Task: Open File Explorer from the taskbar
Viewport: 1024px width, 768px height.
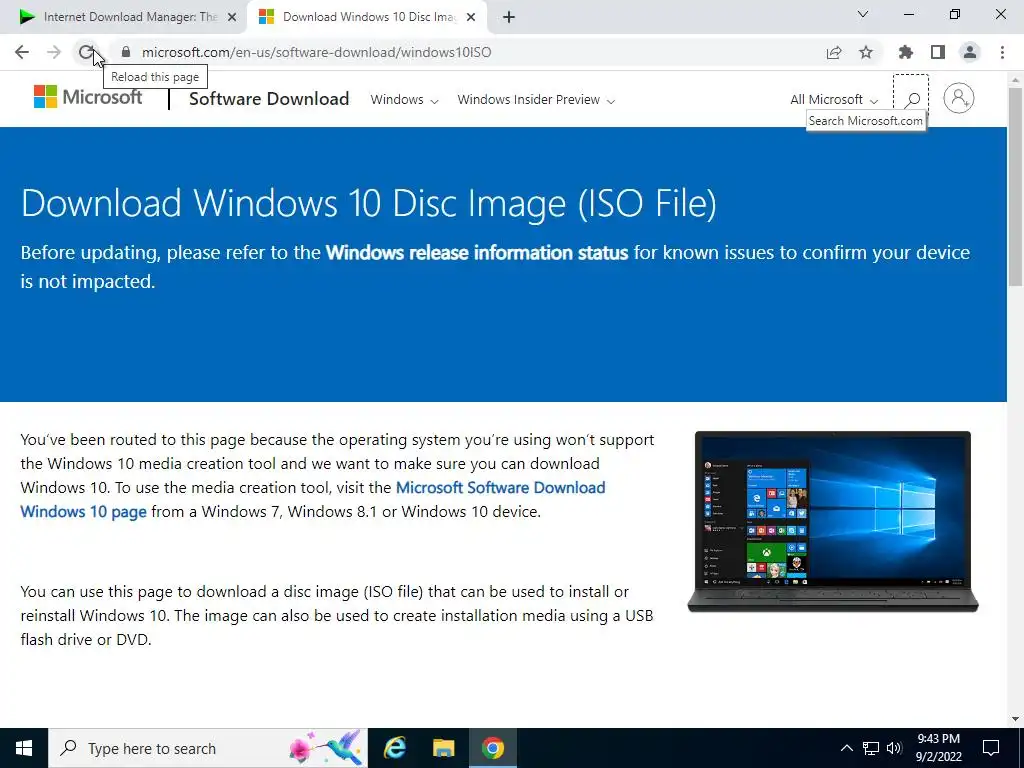Action: click(443, 748)
